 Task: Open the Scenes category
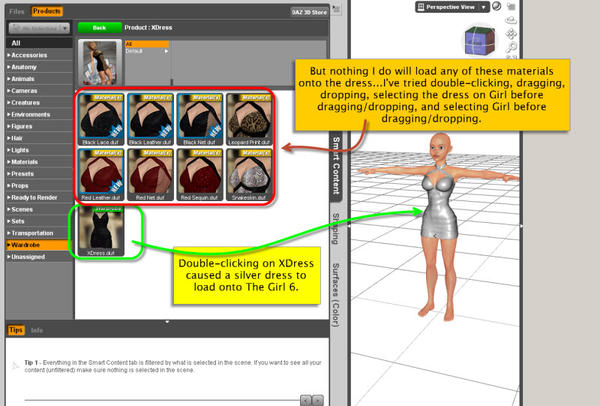coord(39,209)
